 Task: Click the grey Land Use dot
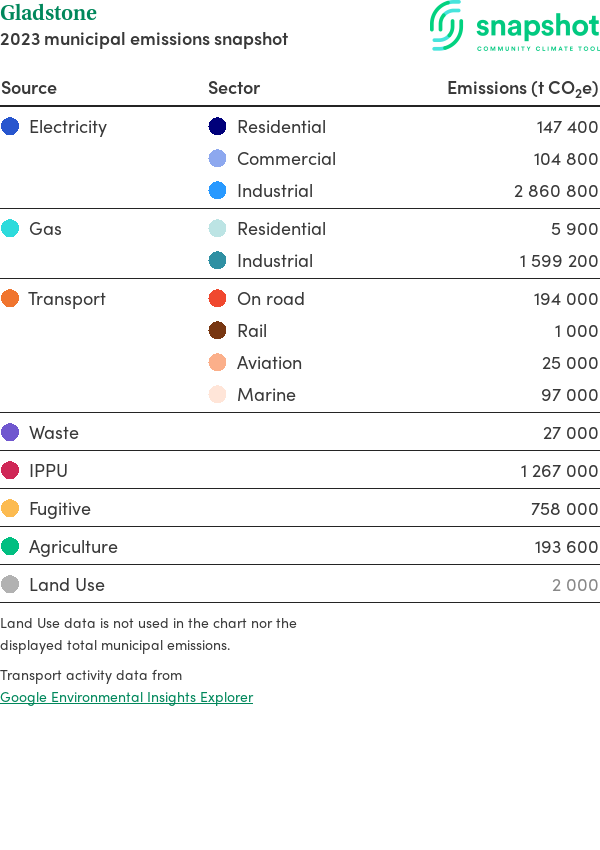pos(10,585)
